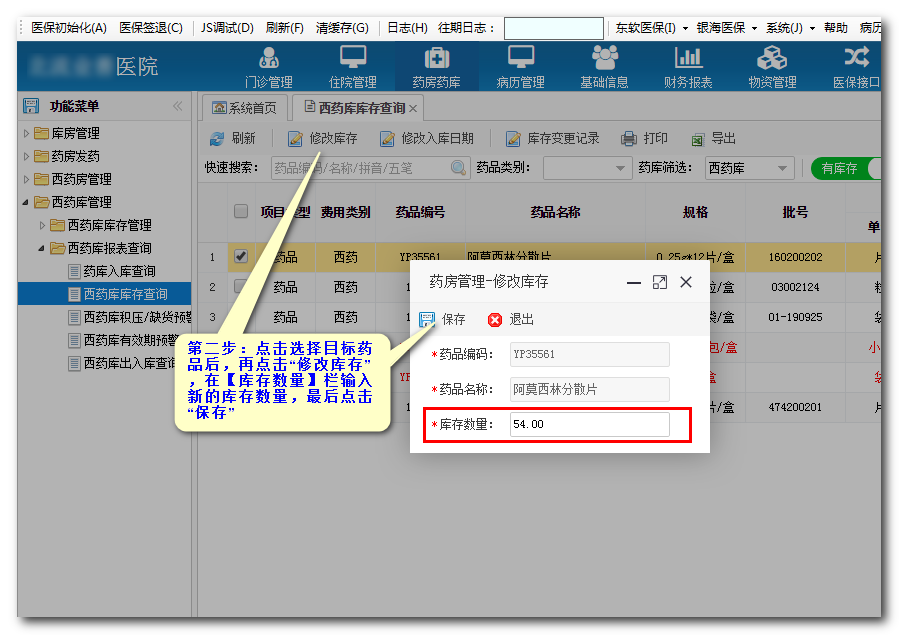
Task: Click the 导出 export icon
Action: point(697,139)
